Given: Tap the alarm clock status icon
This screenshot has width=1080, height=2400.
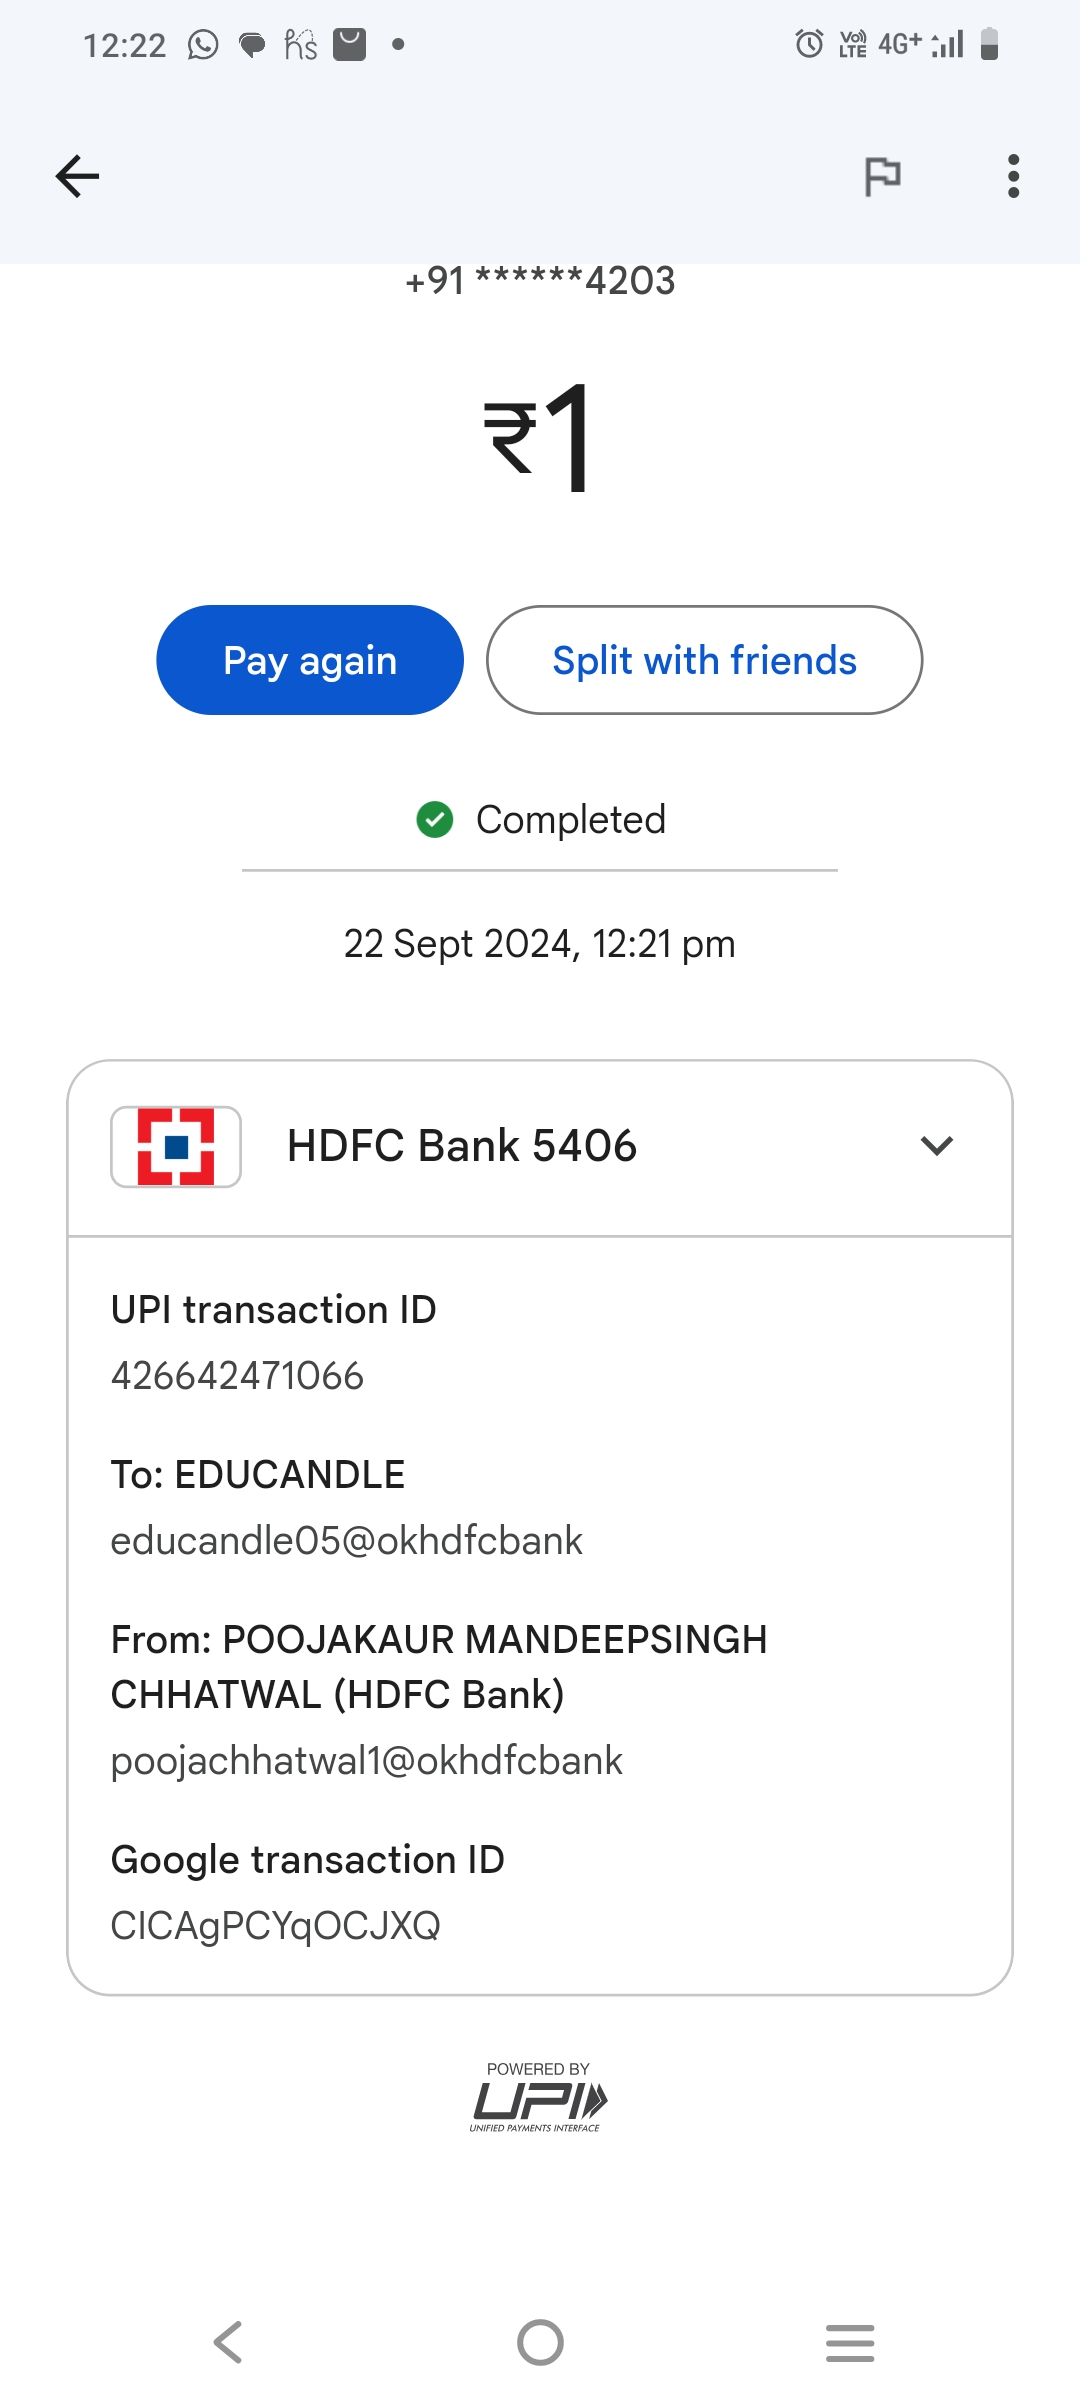Looking at the screenshot, I should [809, 44].
